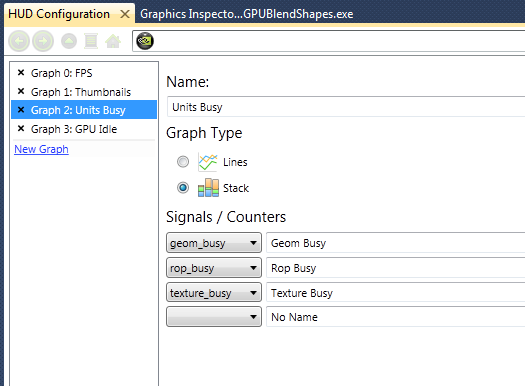Expand the texture_busy signal dropdown
Image resolution: width=525 pixels, height=386 pixels.
coord(214,293)
